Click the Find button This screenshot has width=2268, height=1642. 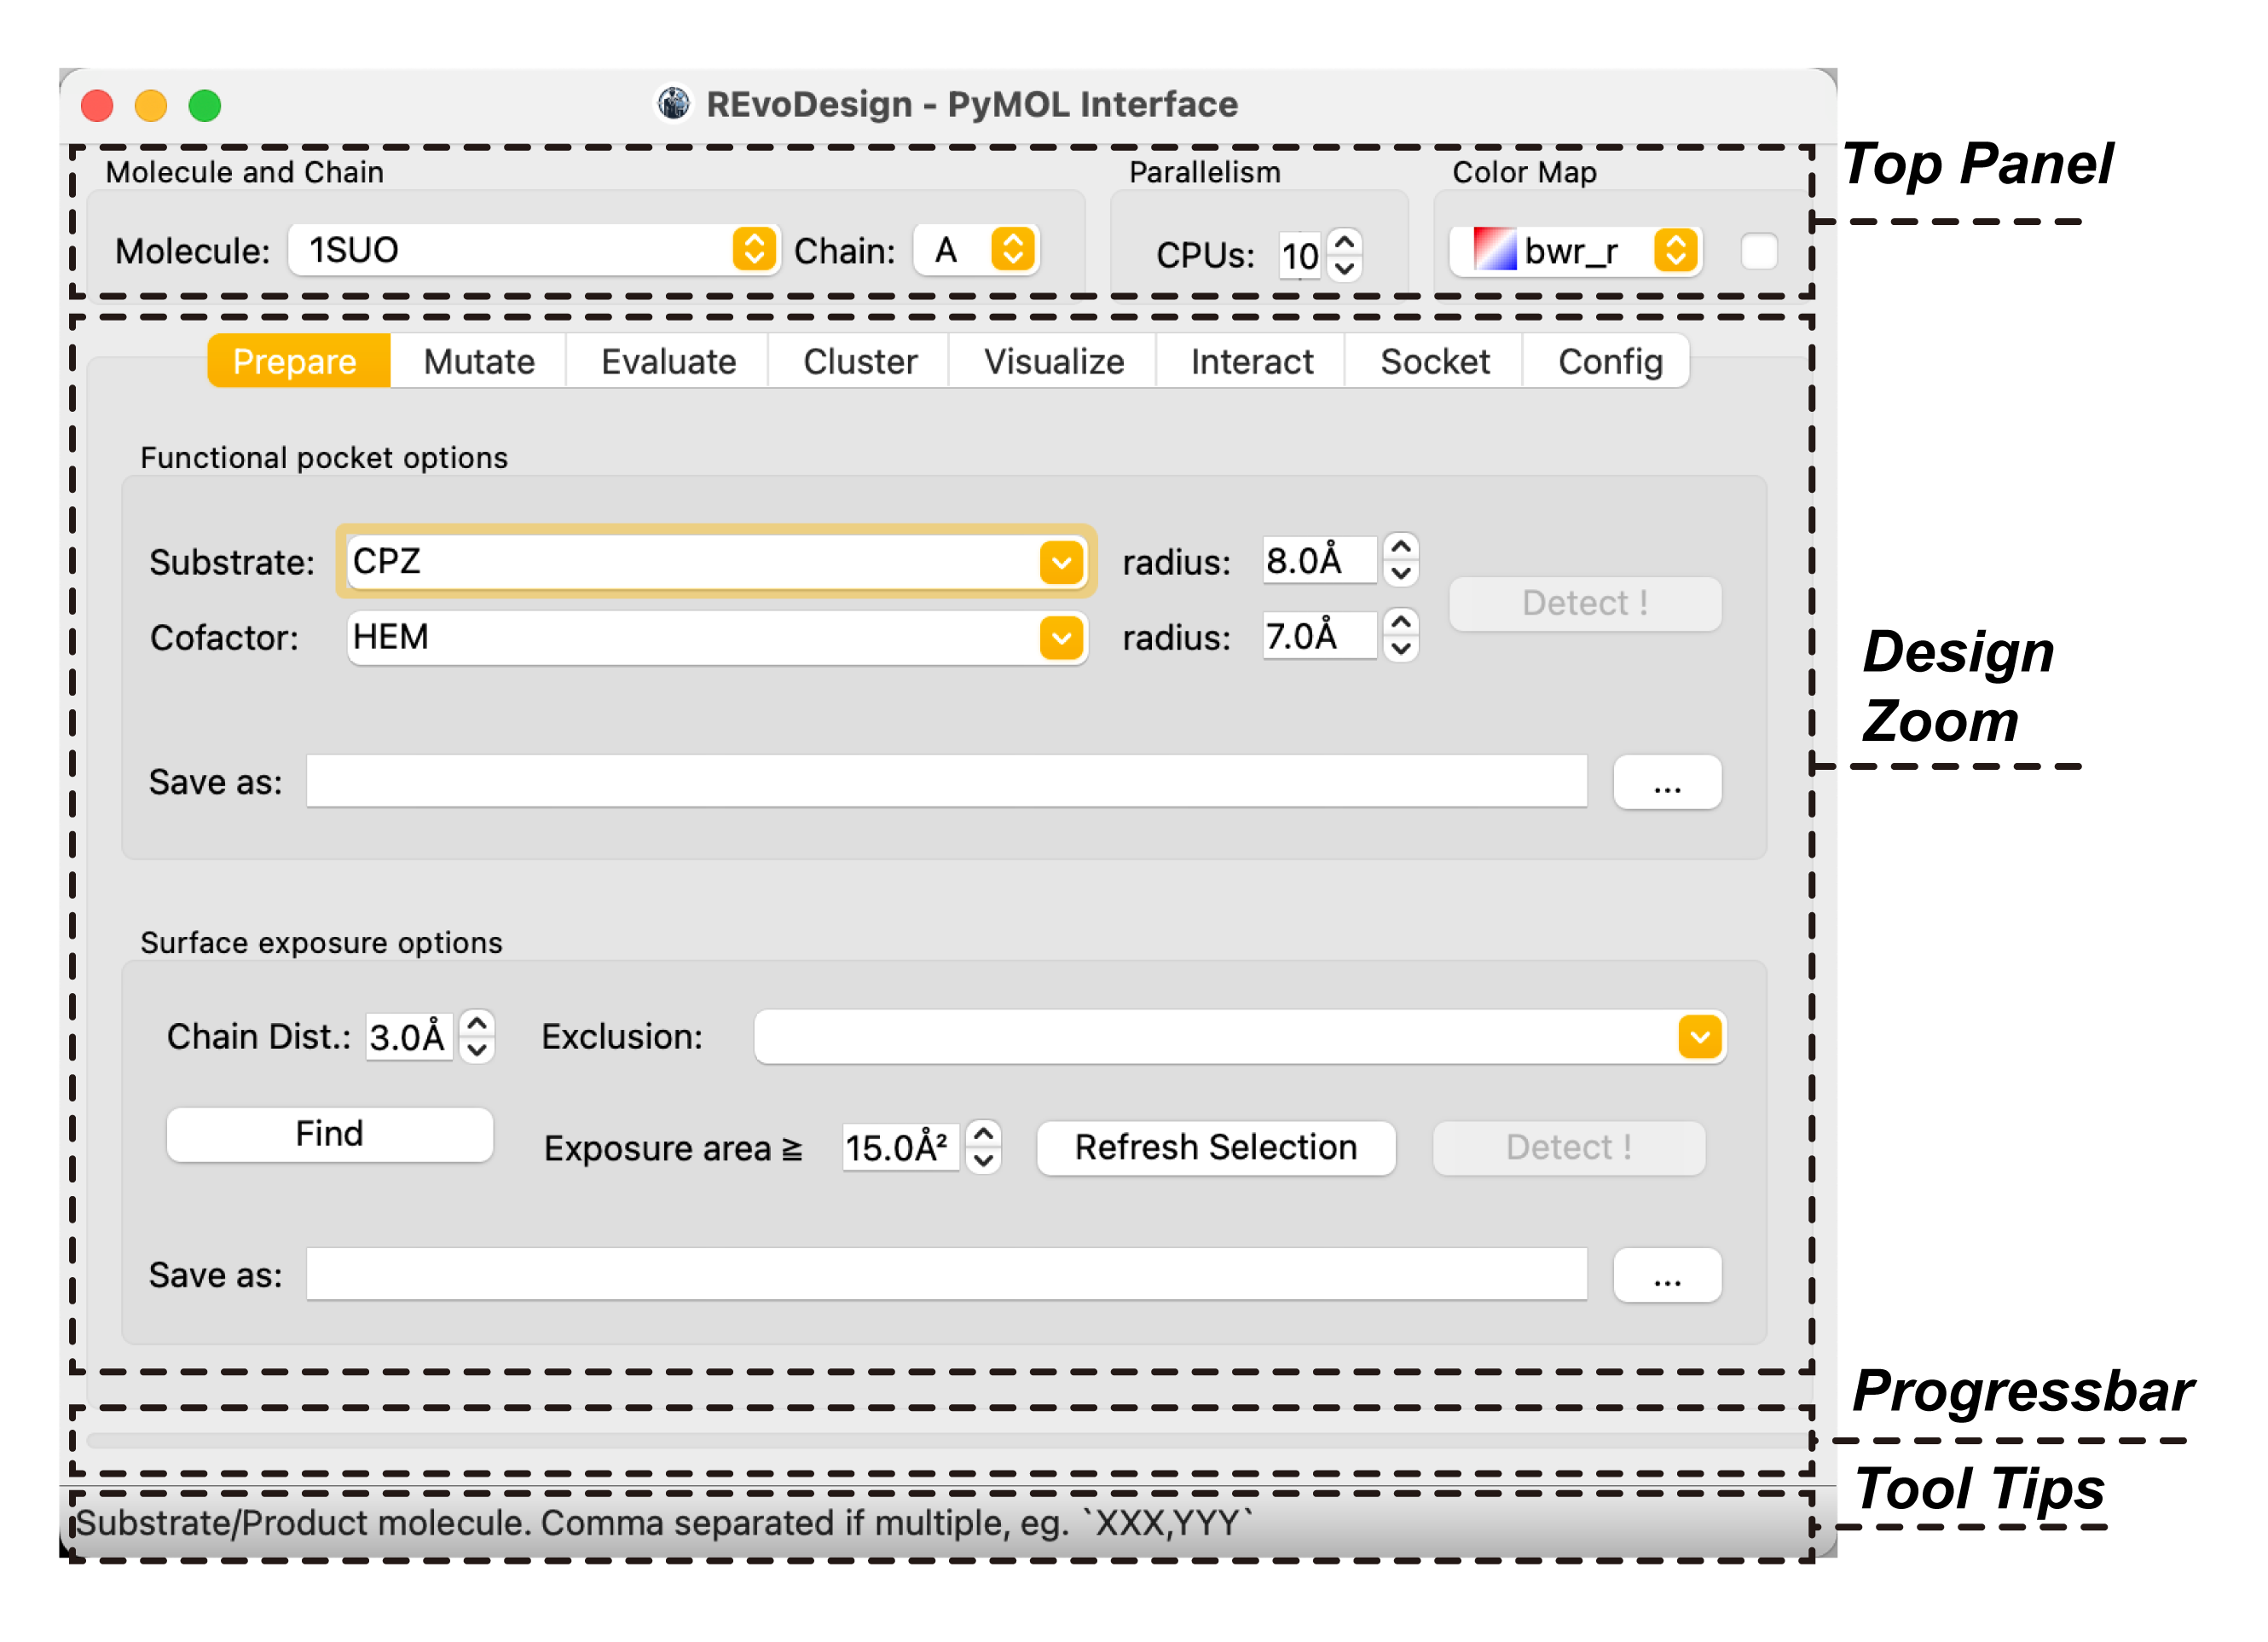329,1134
